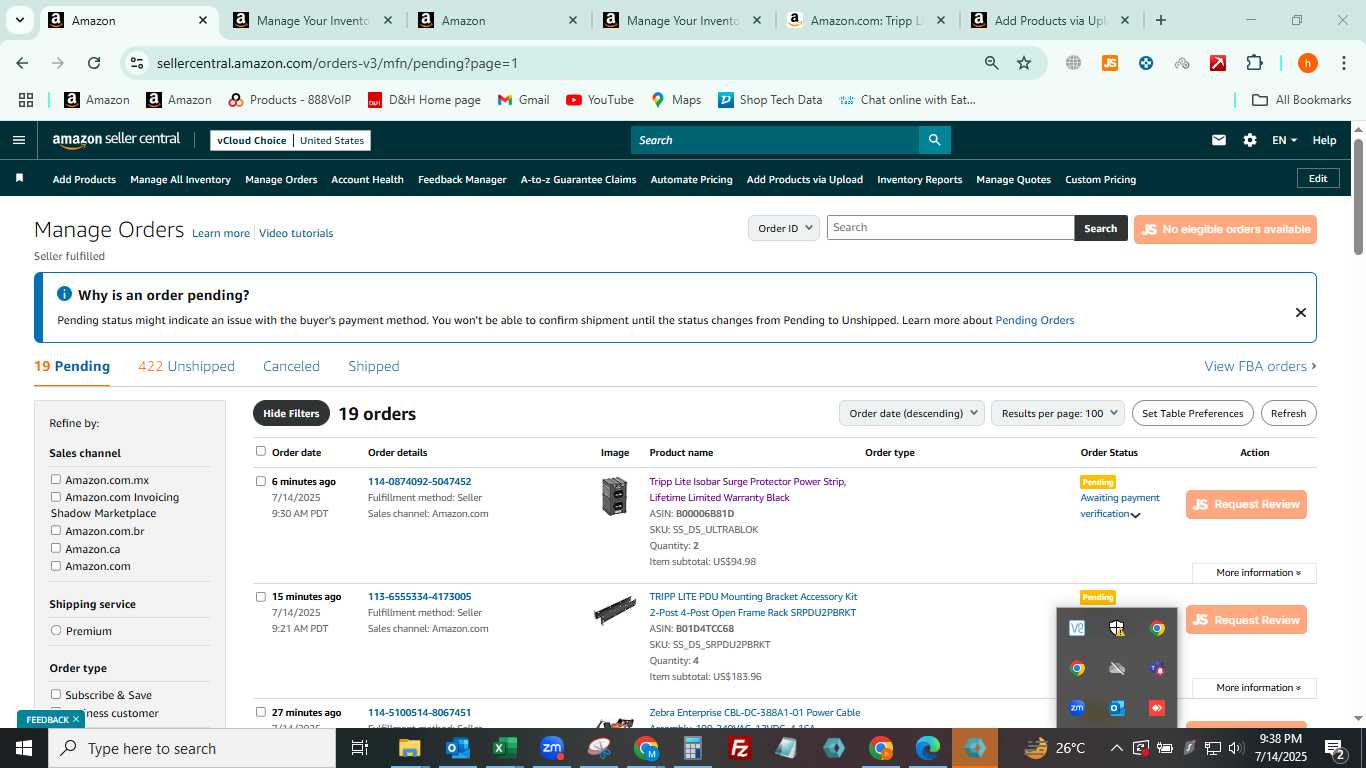Open Manage All Inventory menu item

click(180, 179)
